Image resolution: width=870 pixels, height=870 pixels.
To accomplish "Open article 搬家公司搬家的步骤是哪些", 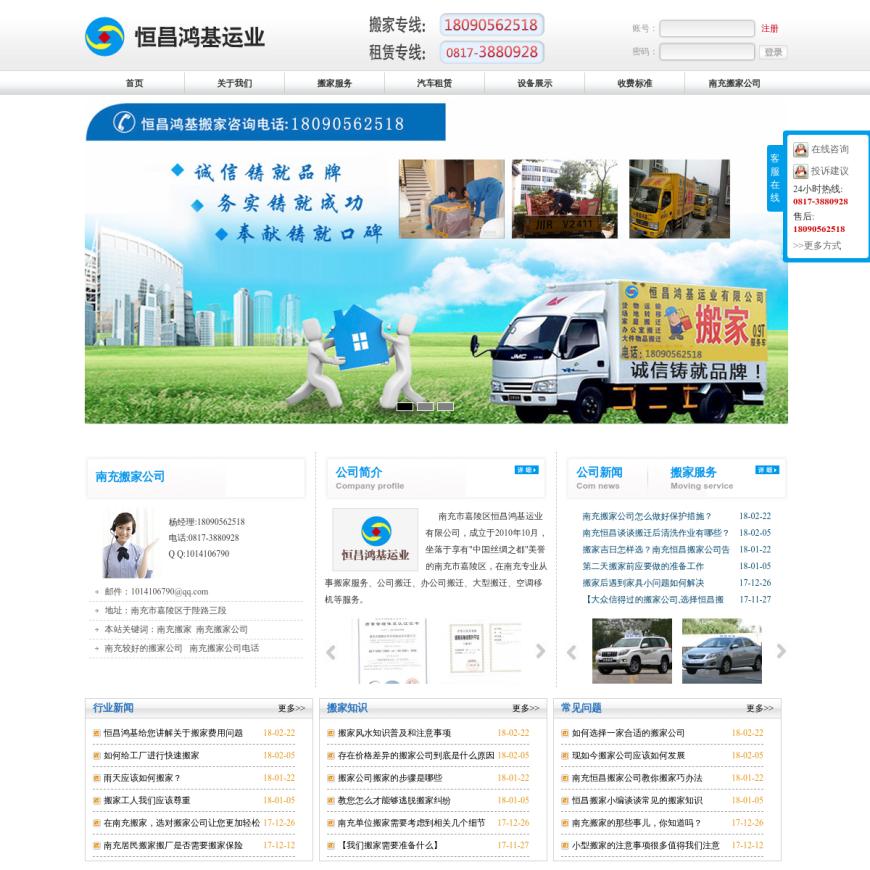I will (x=390, y=778).
